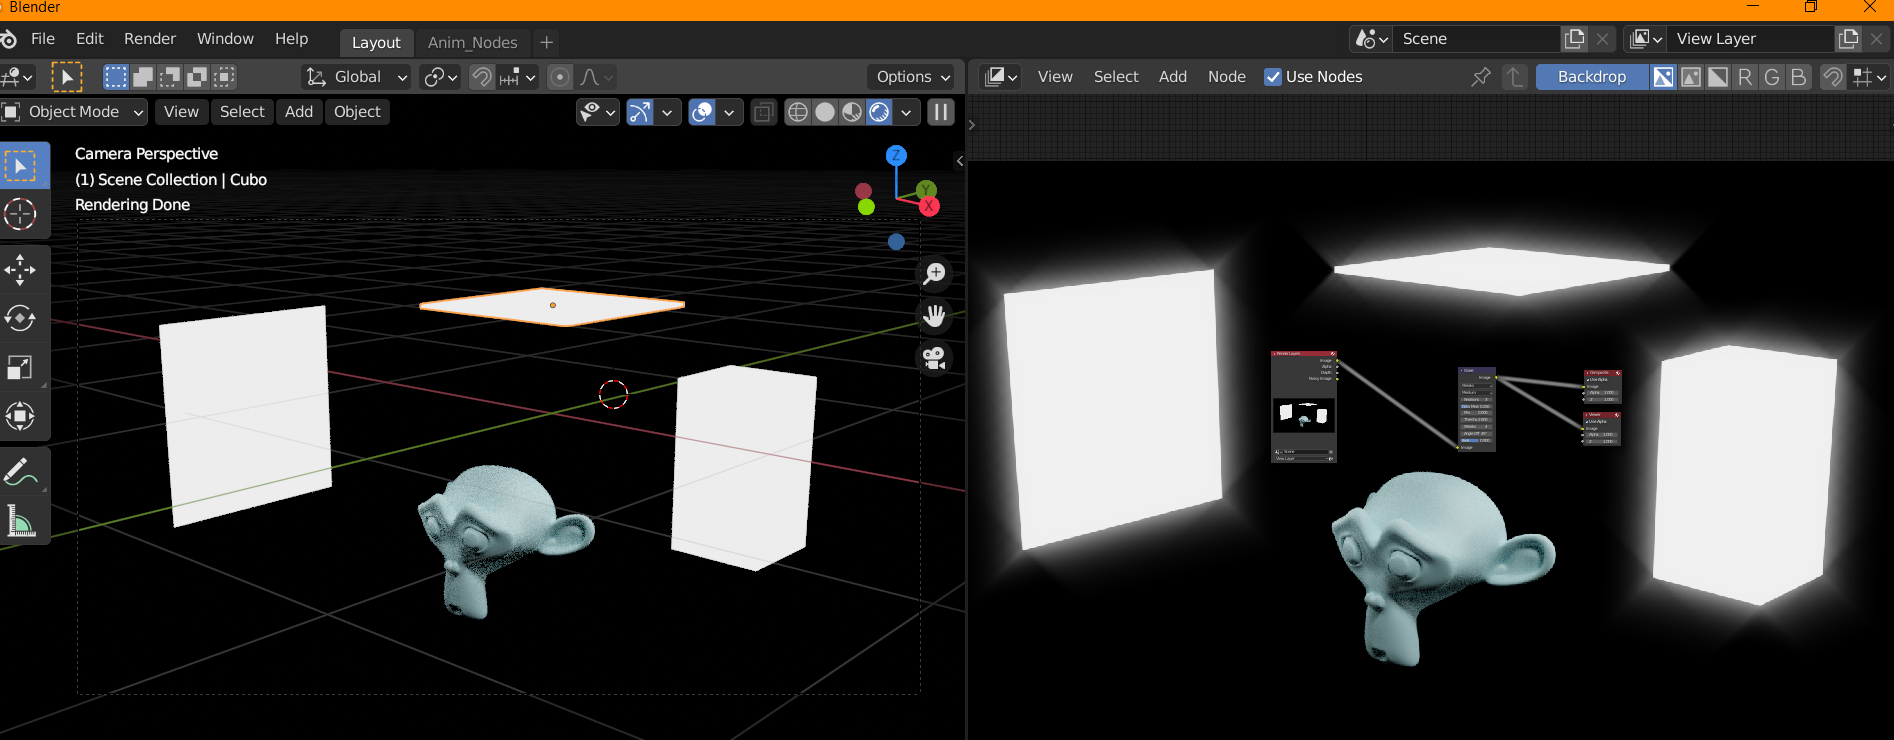The image size is (1894, 740).
Task: Click the red X axis on the gizmo
Action: tap(929, 206)
